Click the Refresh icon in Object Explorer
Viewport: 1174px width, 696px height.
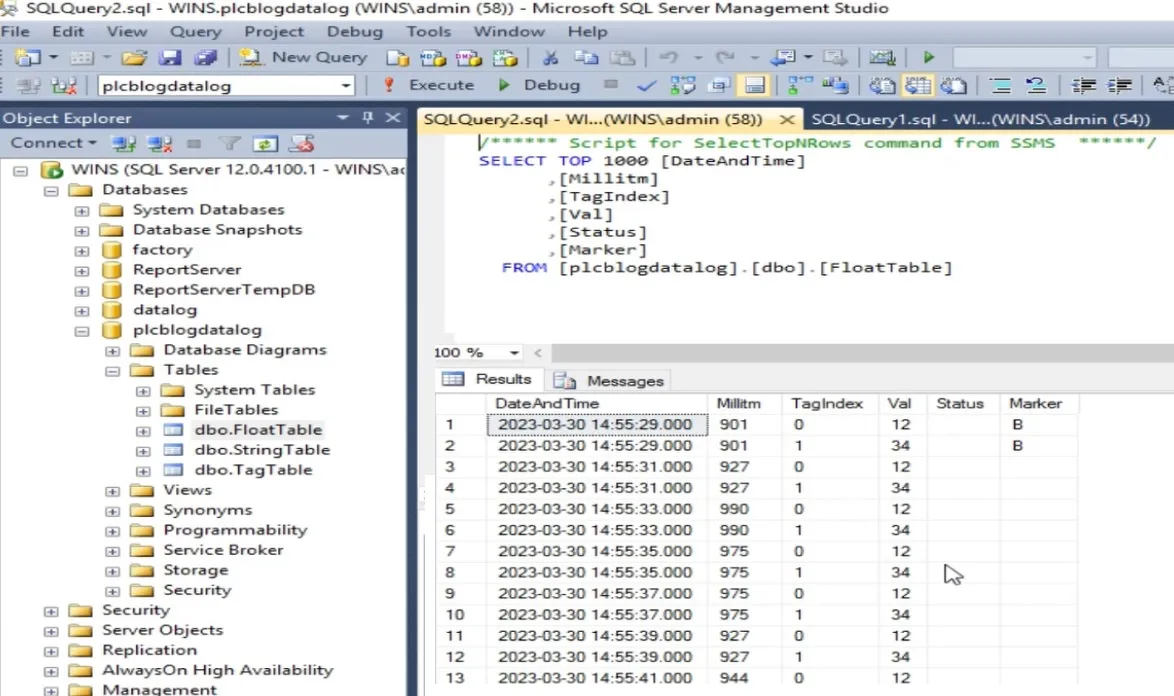[x=267, y=145]
